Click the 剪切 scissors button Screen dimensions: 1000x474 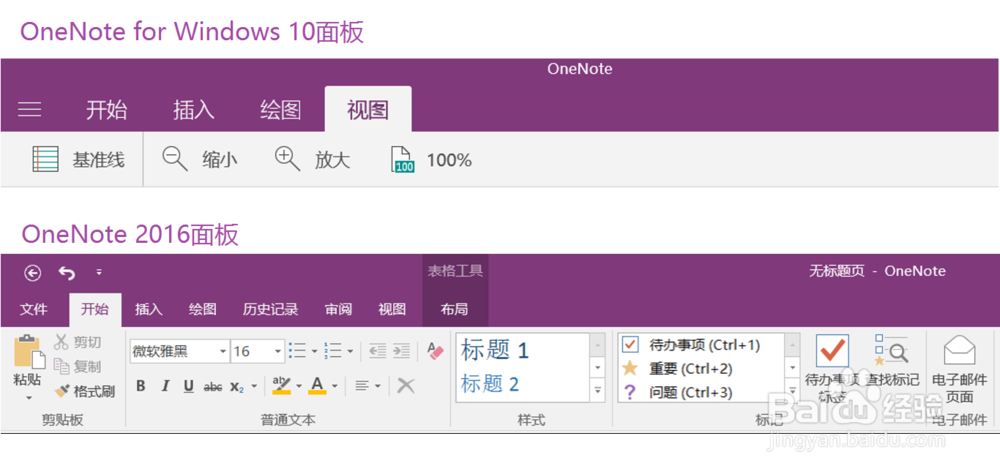pyautogui.click(x=78, y=343)
